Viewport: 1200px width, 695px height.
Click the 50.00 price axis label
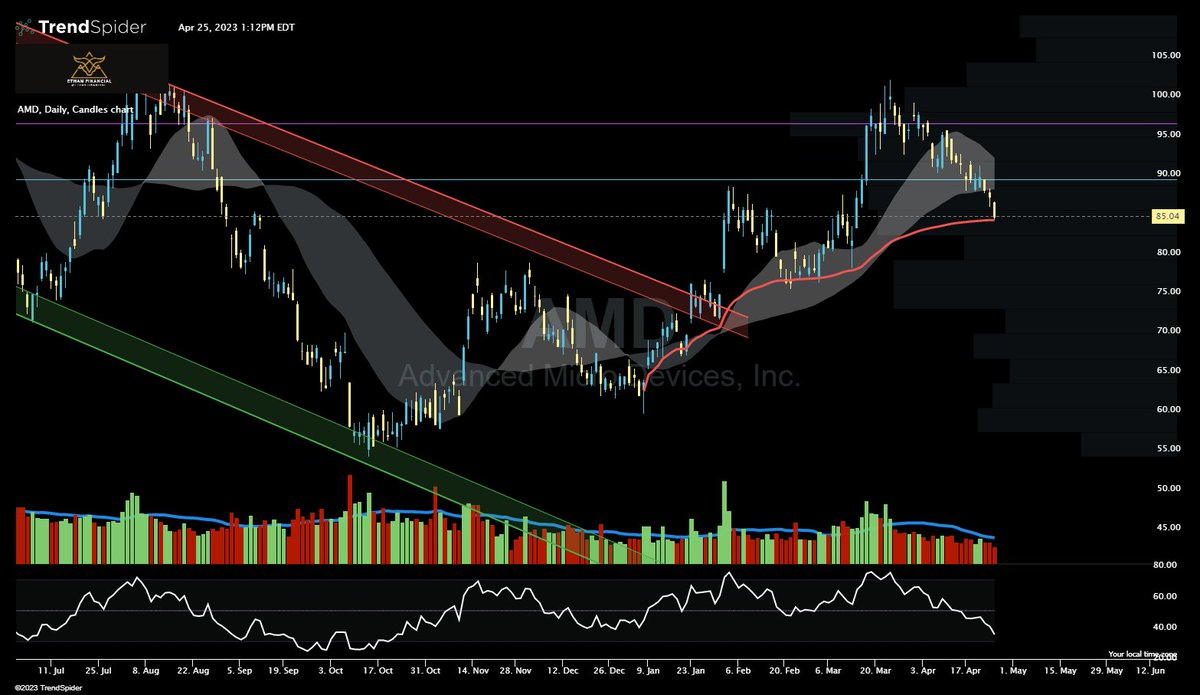(1168, 488)
